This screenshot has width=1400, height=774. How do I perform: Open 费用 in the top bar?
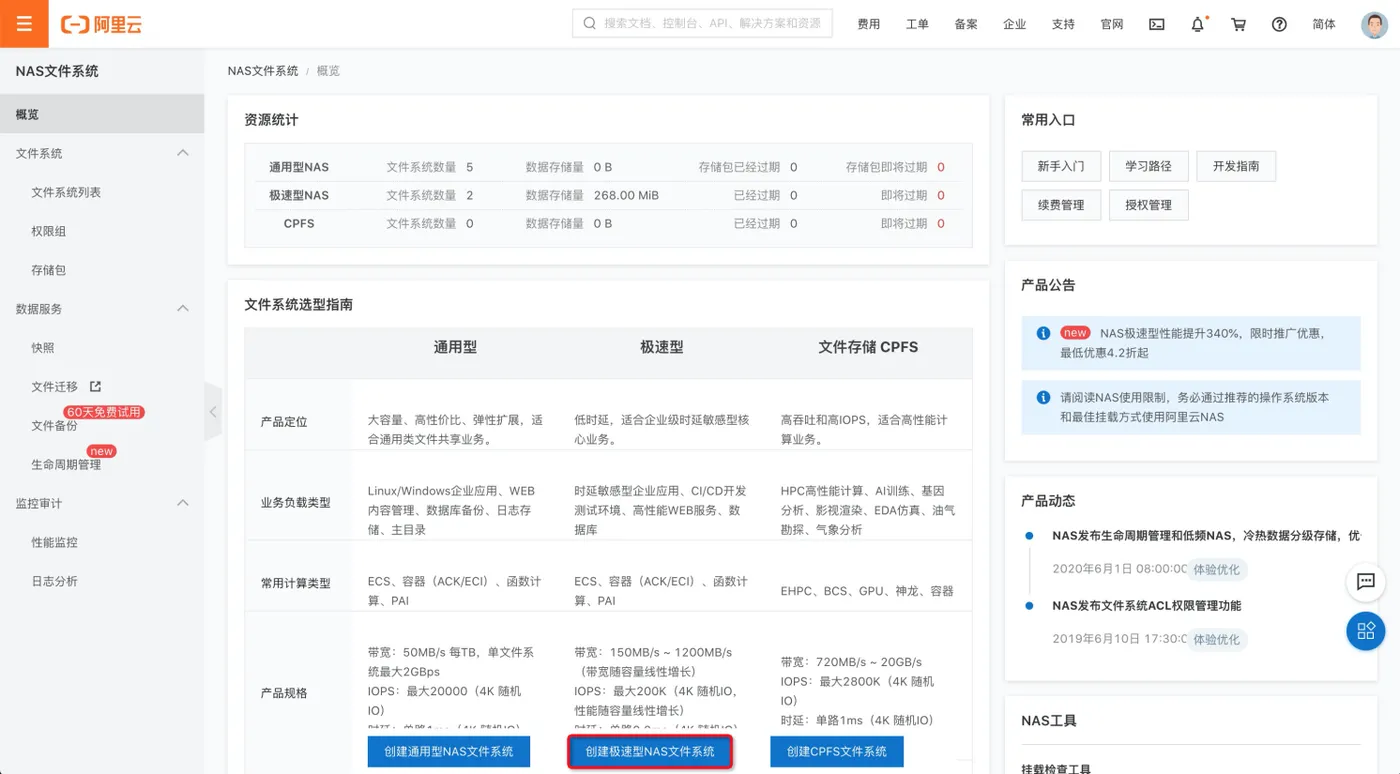tap(869, 24)
